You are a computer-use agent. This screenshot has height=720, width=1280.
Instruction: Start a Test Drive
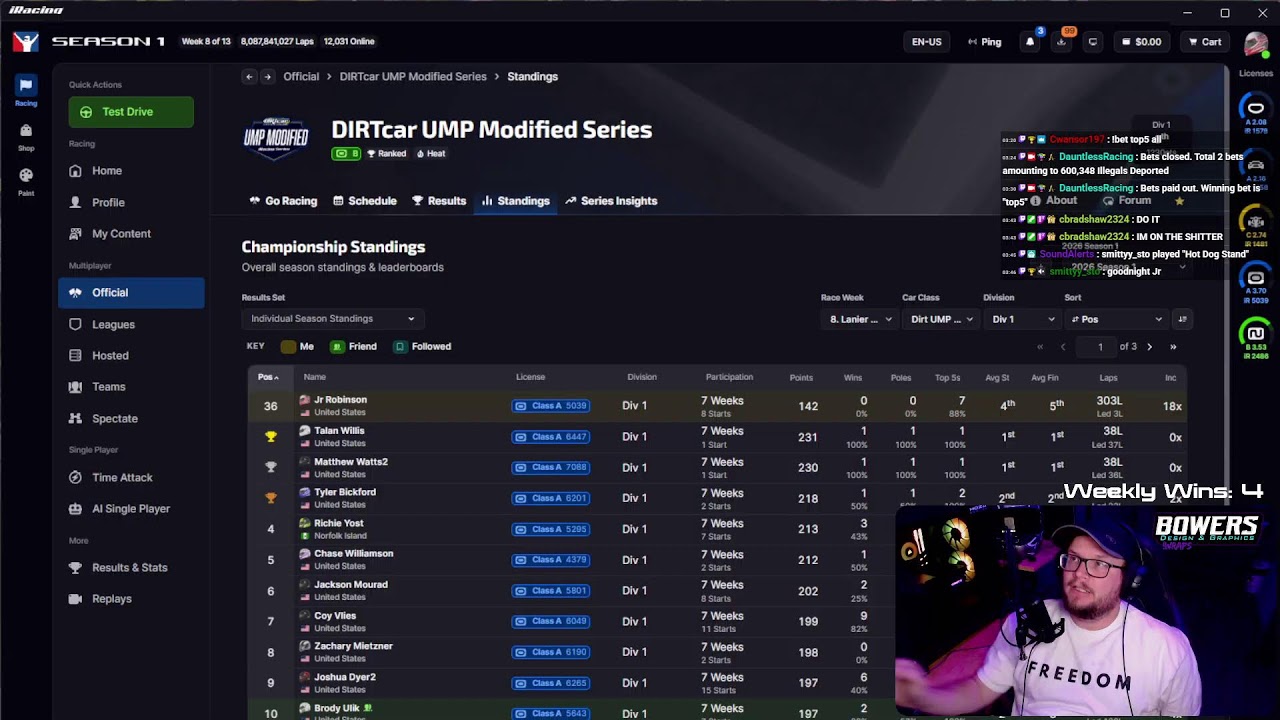(x=131, y=112)
